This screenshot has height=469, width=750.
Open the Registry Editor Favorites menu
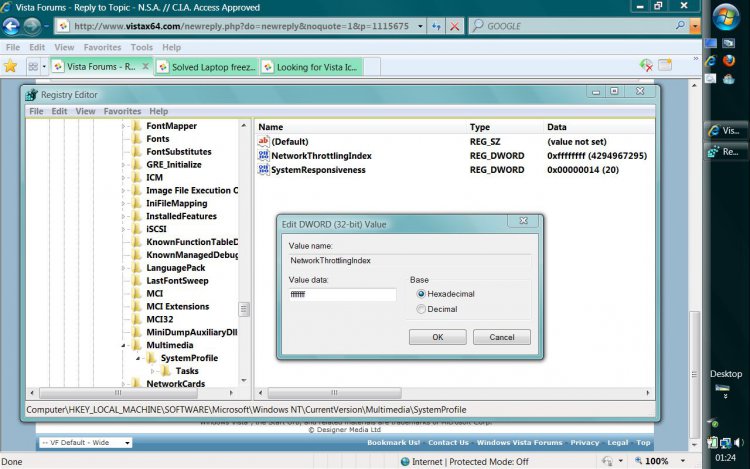coord(122,111)
